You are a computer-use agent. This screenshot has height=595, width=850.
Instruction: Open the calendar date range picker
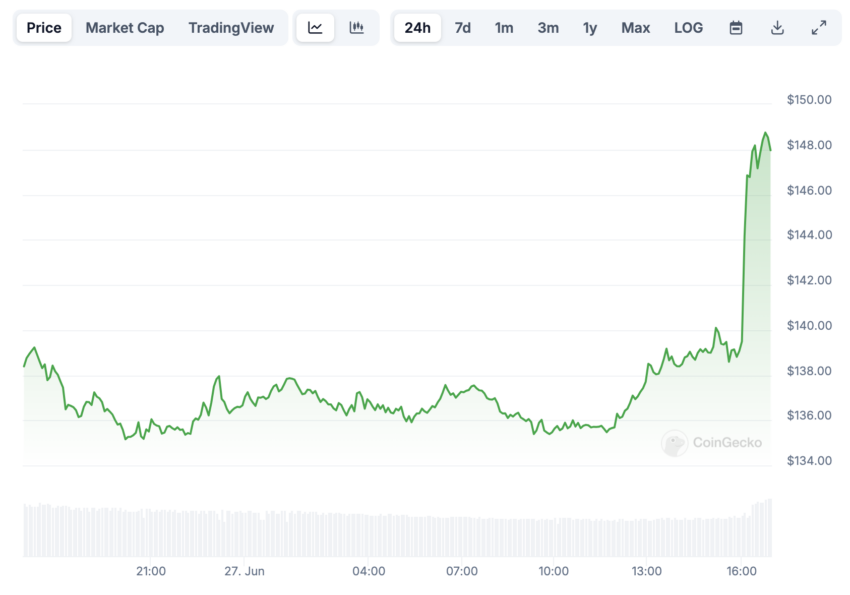736,28
